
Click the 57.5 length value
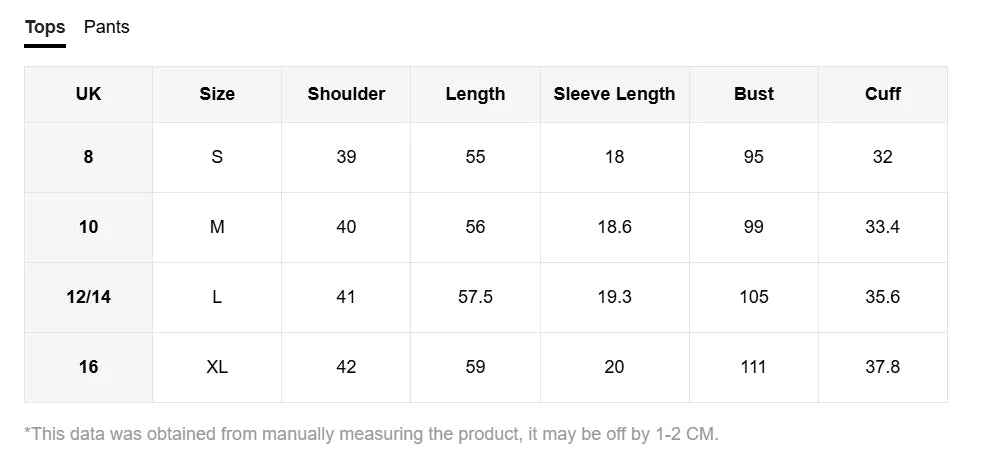pos(475,297)
